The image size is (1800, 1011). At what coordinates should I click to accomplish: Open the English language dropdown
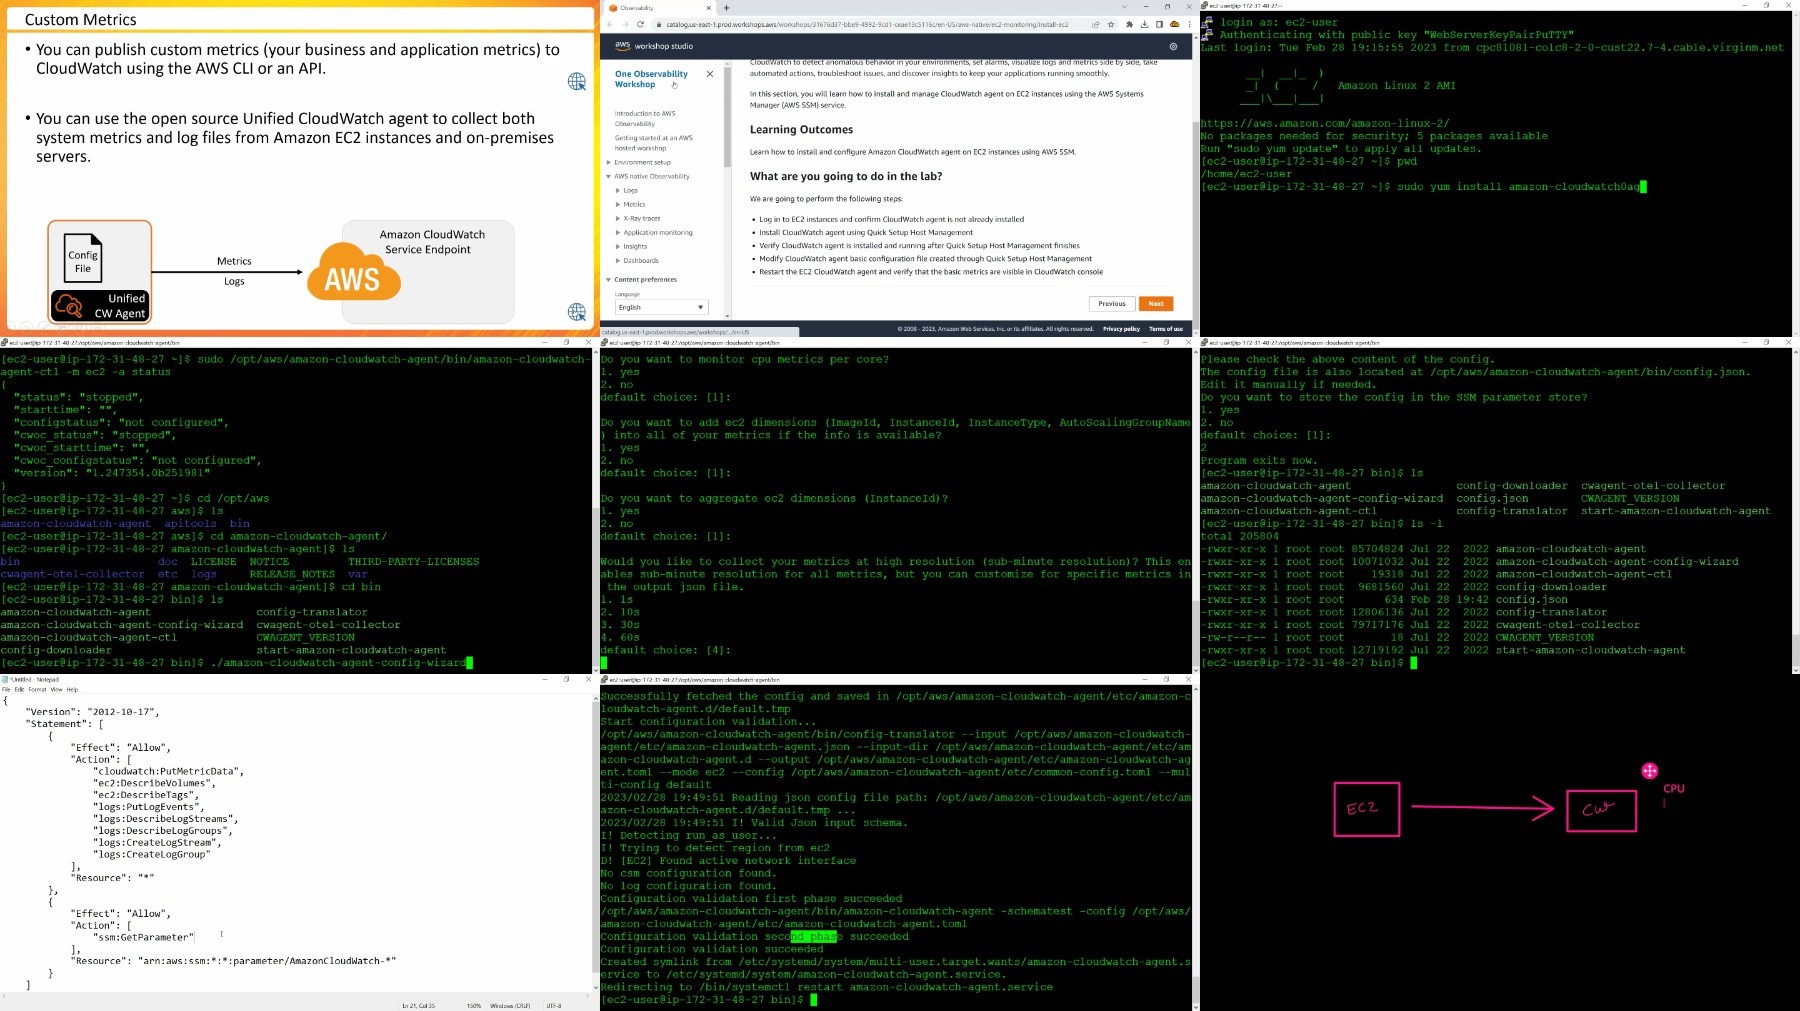(x=660, y=307)
